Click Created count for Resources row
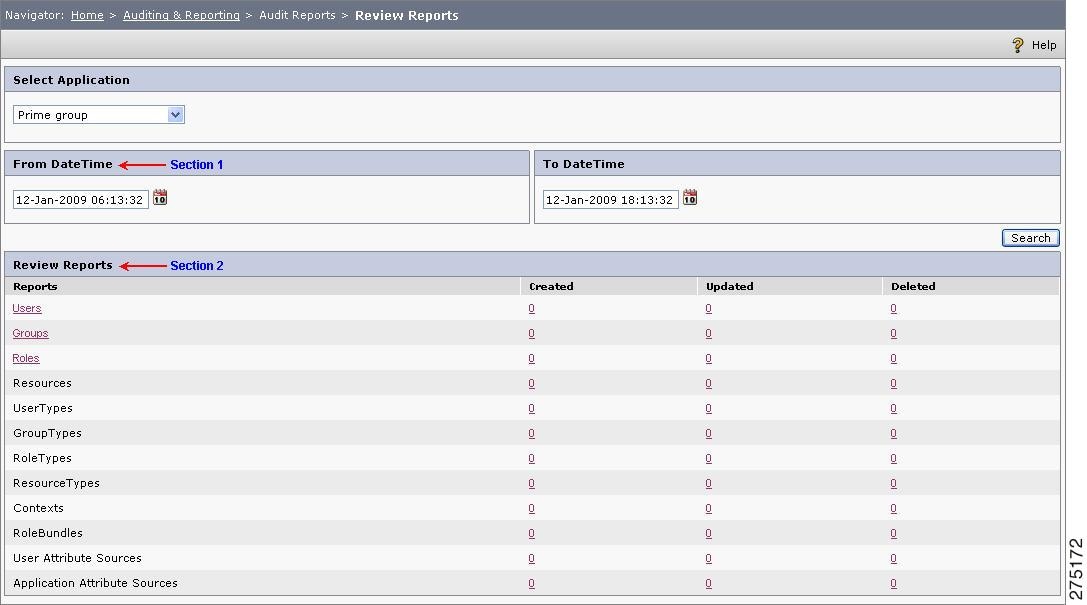This screenshot has width=1087, height=605. click(532, 383)
